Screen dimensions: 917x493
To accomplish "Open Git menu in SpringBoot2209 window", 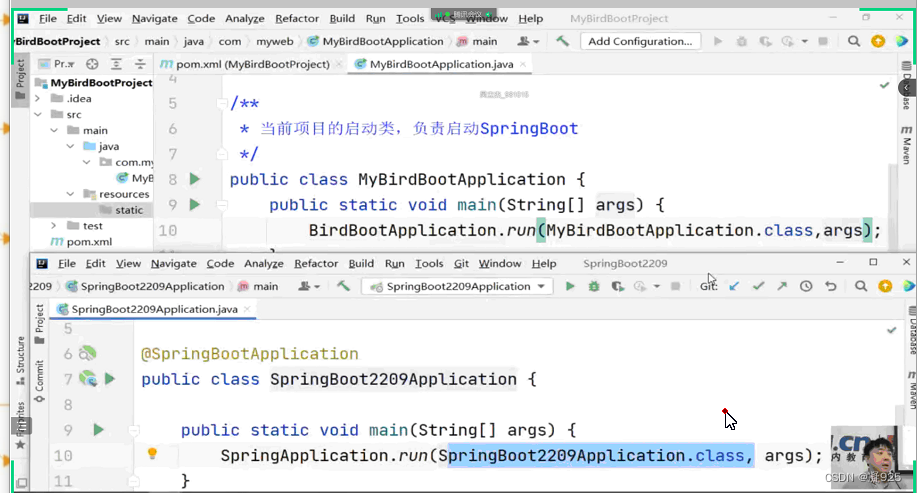I will (461, 264).
